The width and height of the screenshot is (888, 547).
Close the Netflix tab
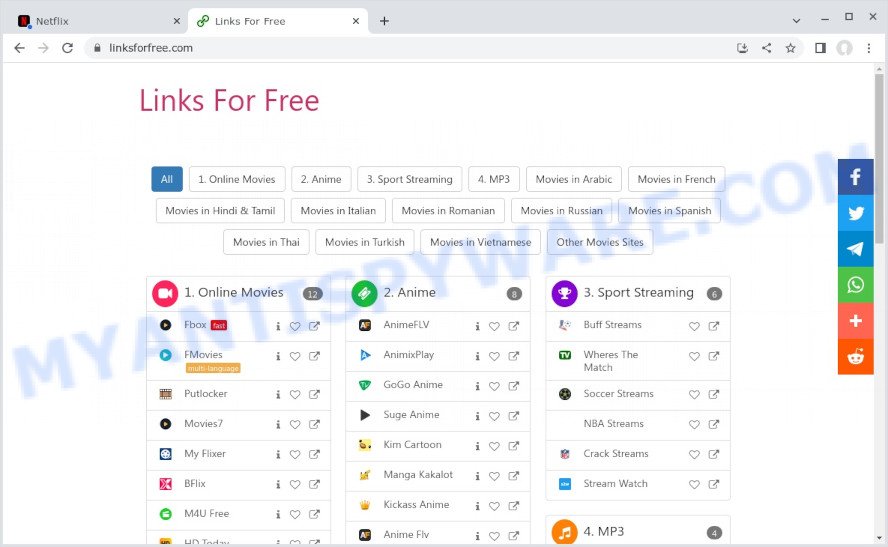[177, 21]
